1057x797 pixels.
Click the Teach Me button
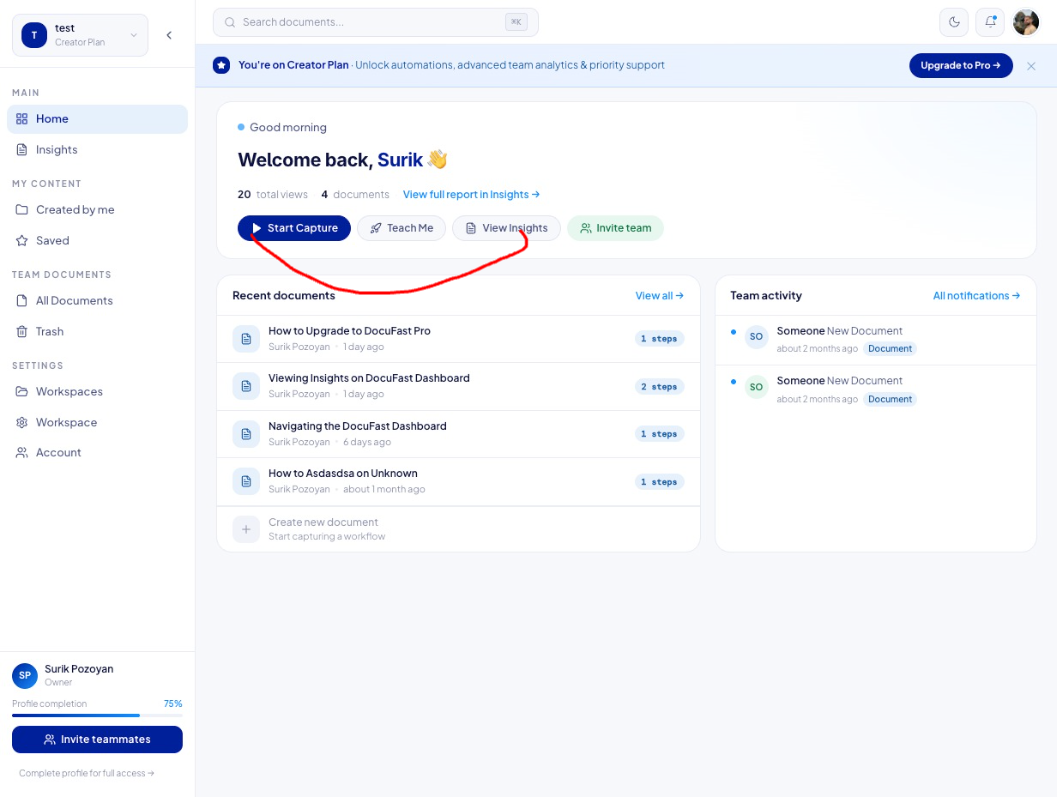click(x=401, y=228)
